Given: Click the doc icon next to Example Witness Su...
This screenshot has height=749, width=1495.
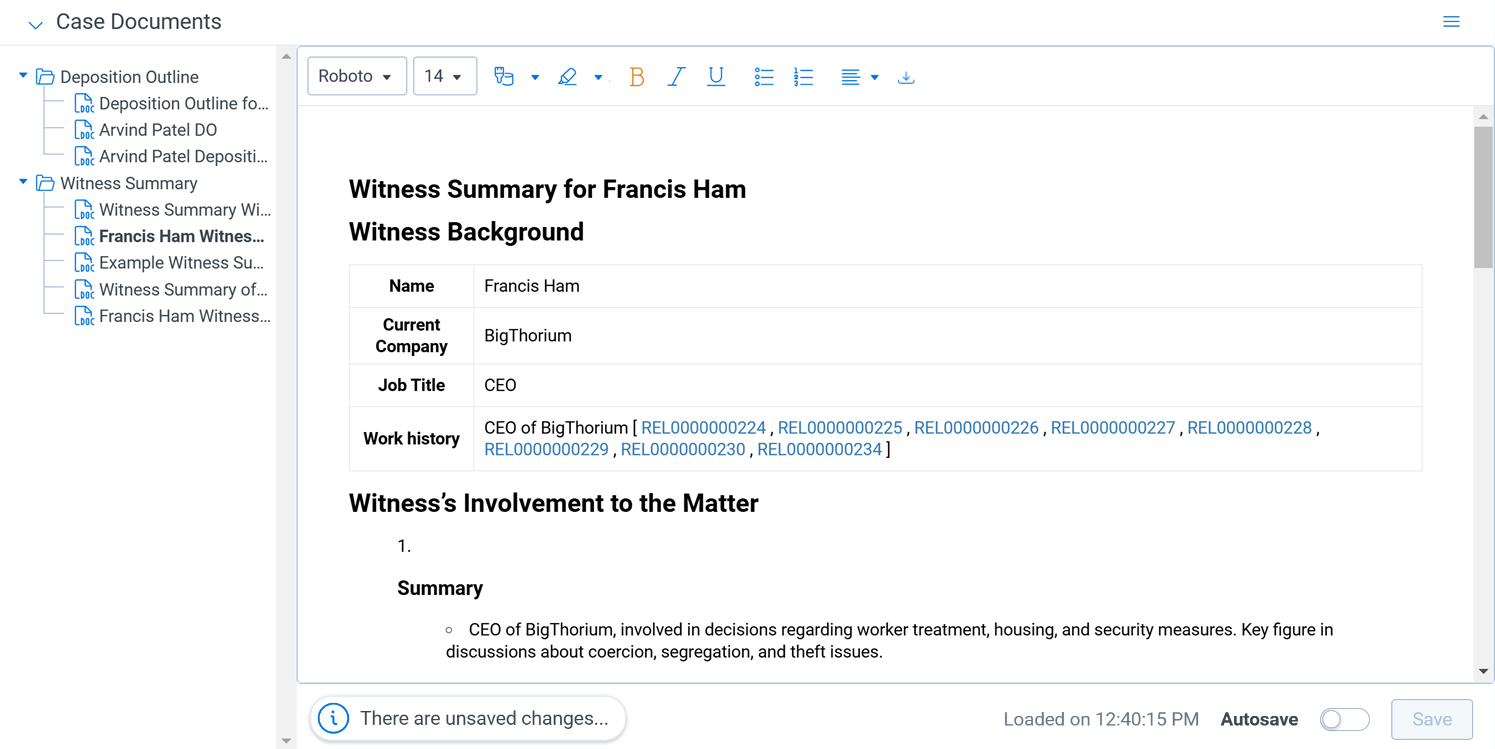Looking at the screenshot, I should click(84, 263).
